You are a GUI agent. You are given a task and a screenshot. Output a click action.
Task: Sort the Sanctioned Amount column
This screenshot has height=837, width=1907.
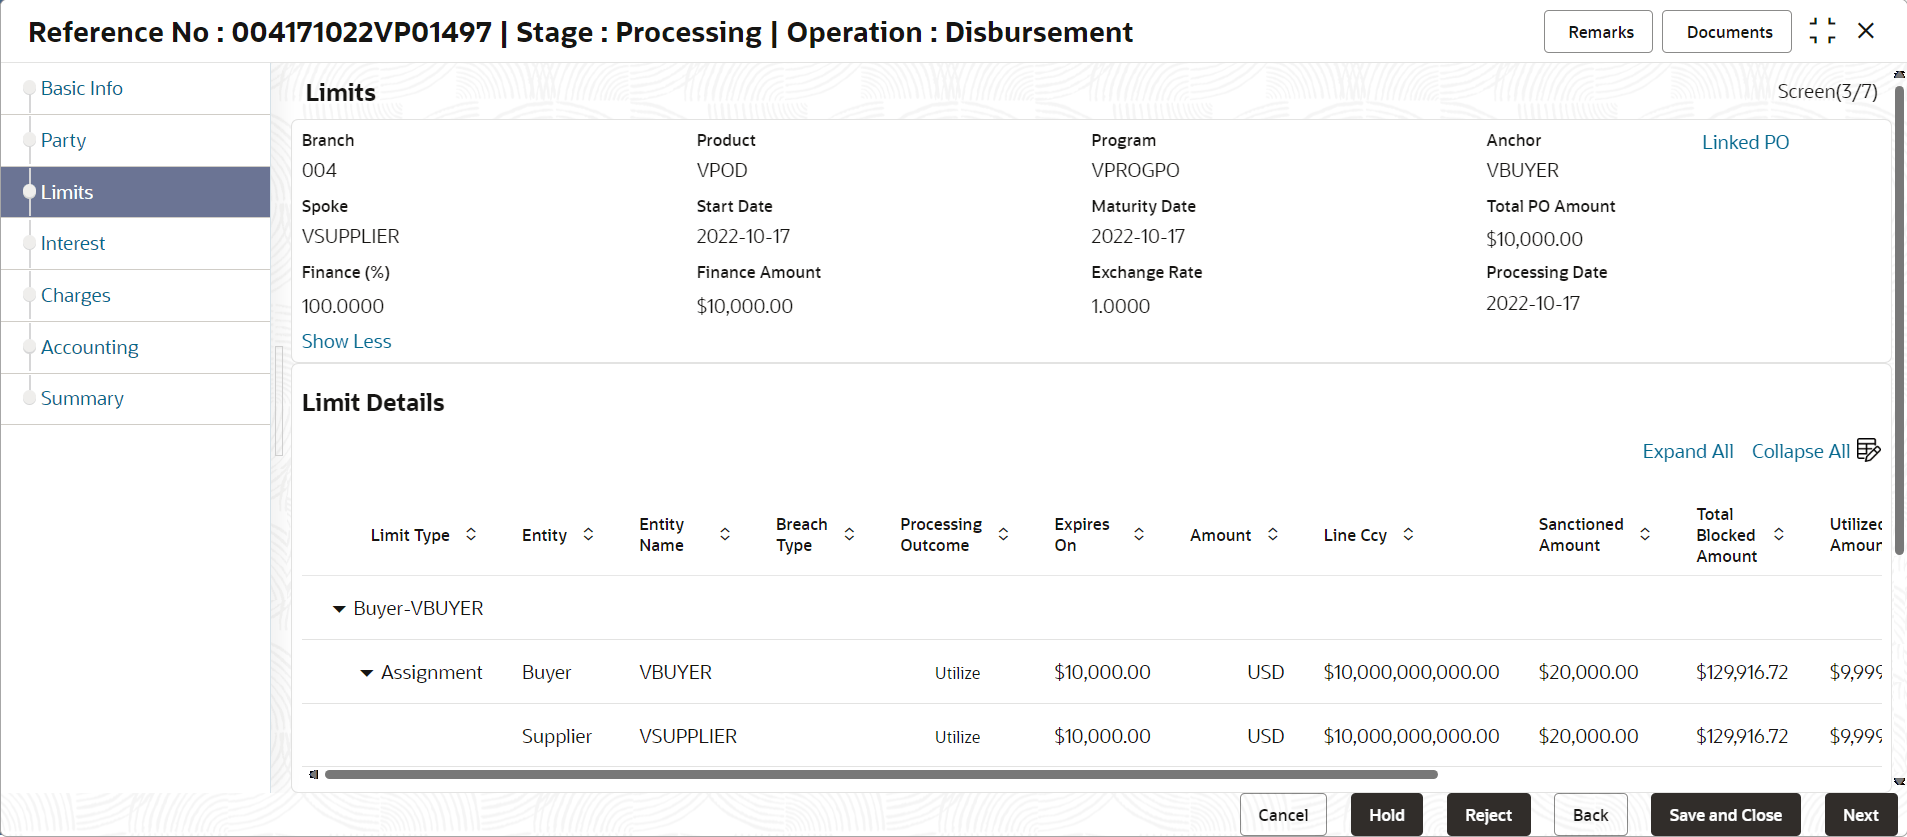tap(1645, 534)
